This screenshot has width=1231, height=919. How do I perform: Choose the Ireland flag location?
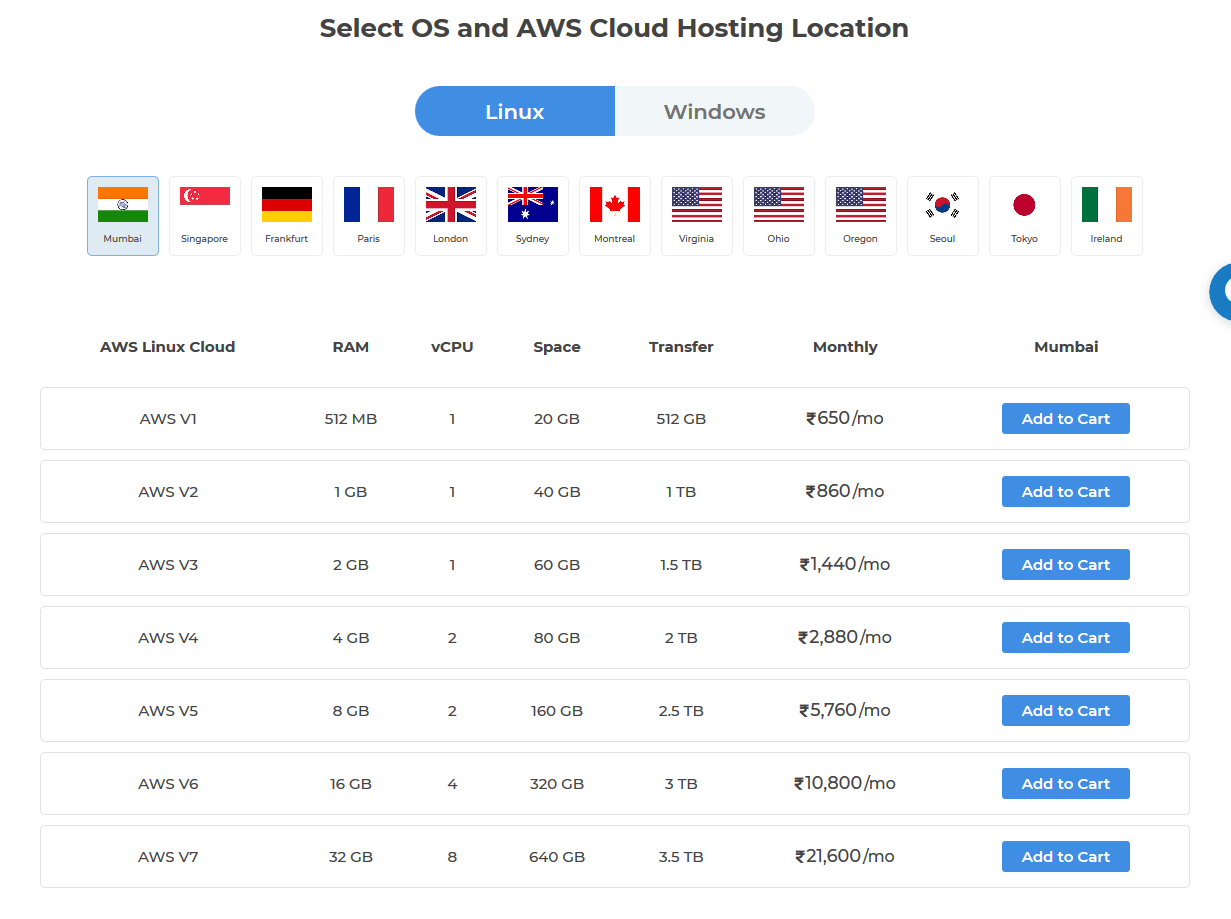pos(1107,216)
